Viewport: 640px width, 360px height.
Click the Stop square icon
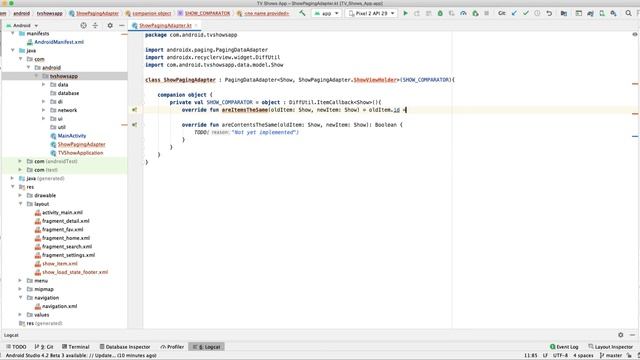pyautogui.click(x=487, y=13)
